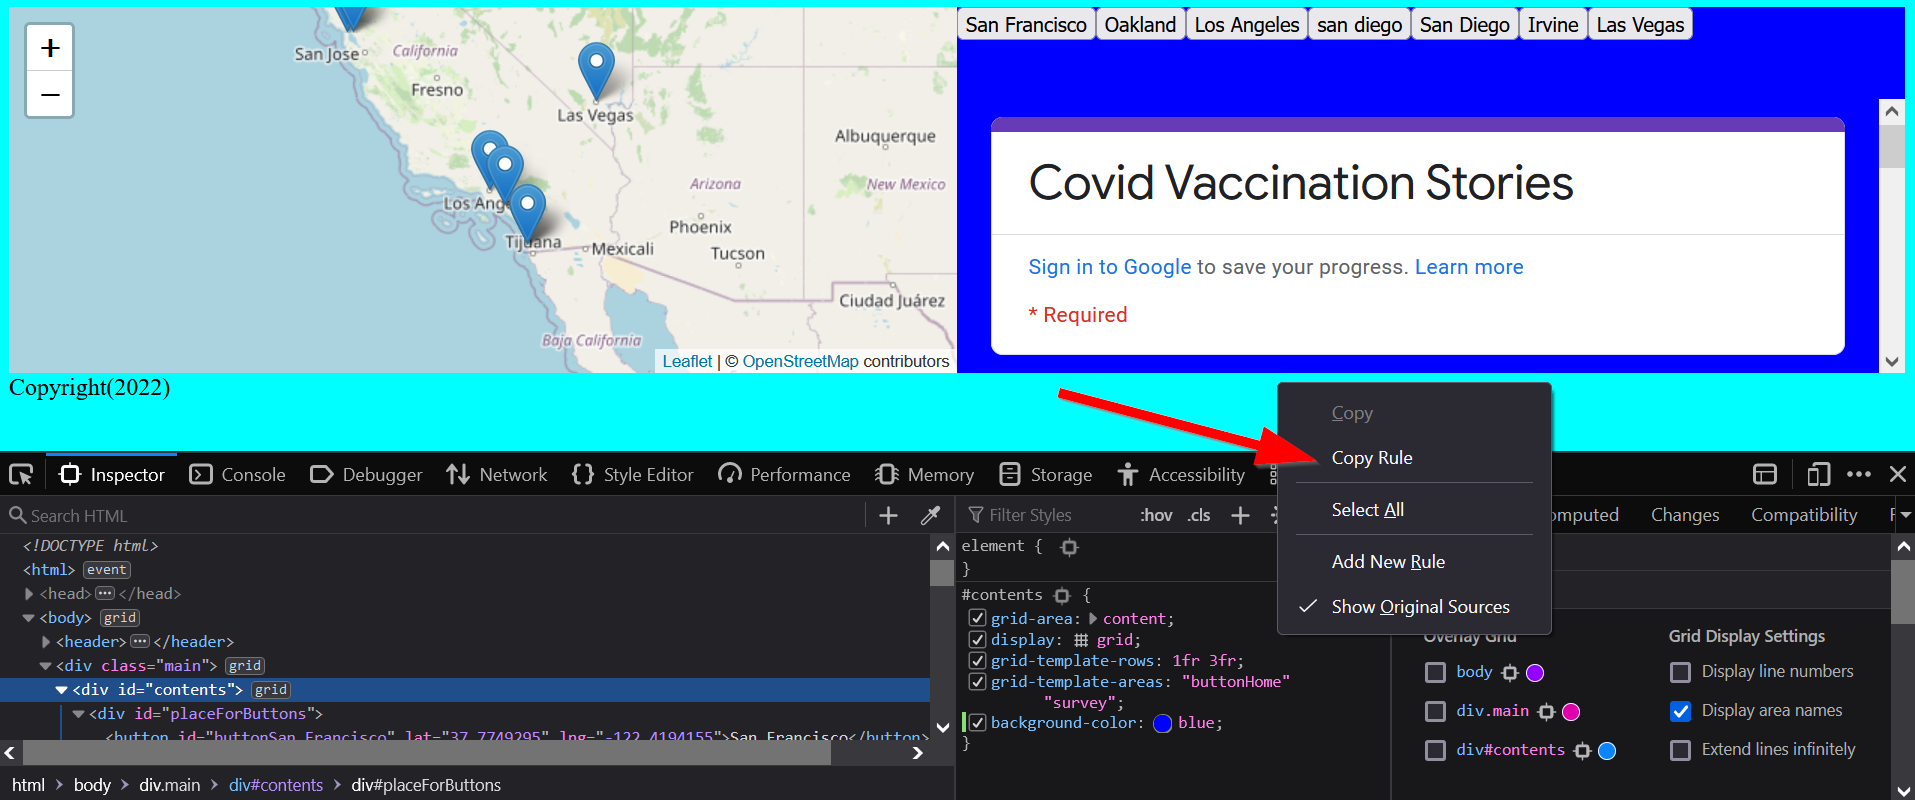Click the Los Angeles city button

coord(1246,25)
